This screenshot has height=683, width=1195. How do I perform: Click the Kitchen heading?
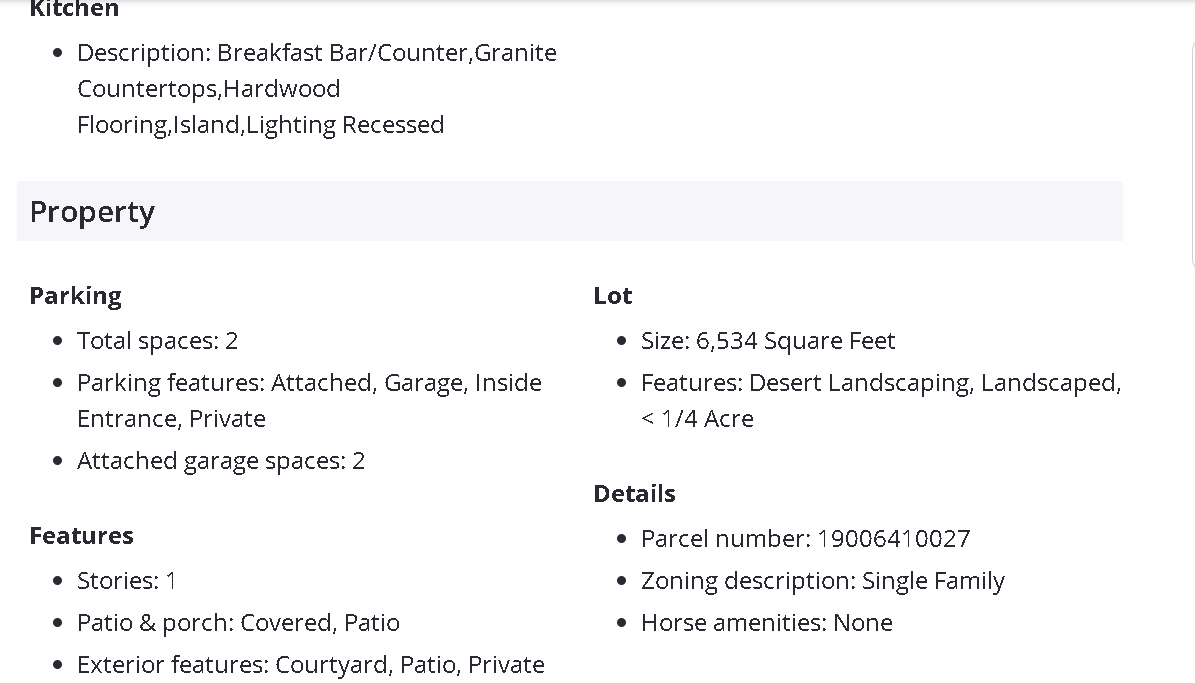point(74,9)
